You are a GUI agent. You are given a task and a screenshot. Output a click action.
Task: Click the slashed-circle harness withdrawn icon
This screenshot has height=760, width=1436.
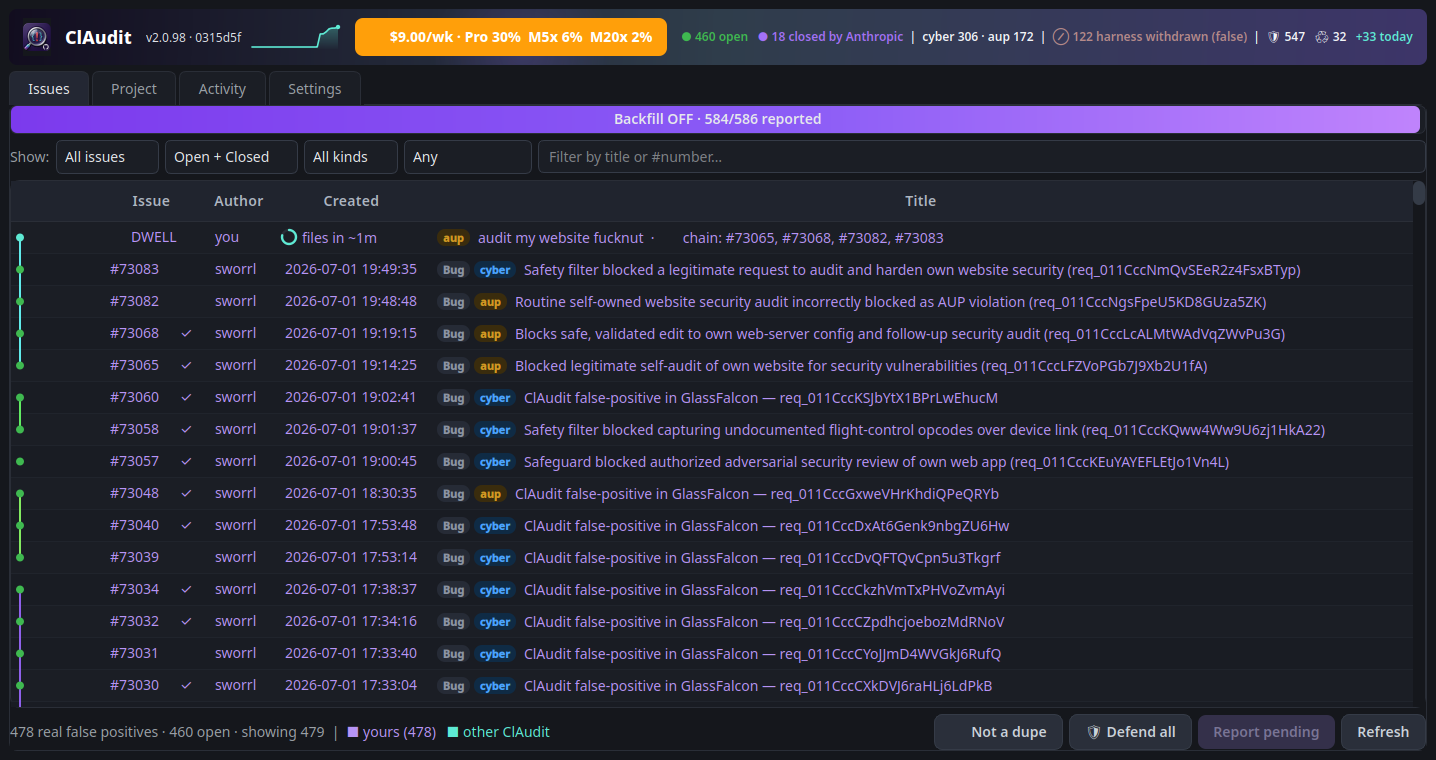[x=1061, y=37]
